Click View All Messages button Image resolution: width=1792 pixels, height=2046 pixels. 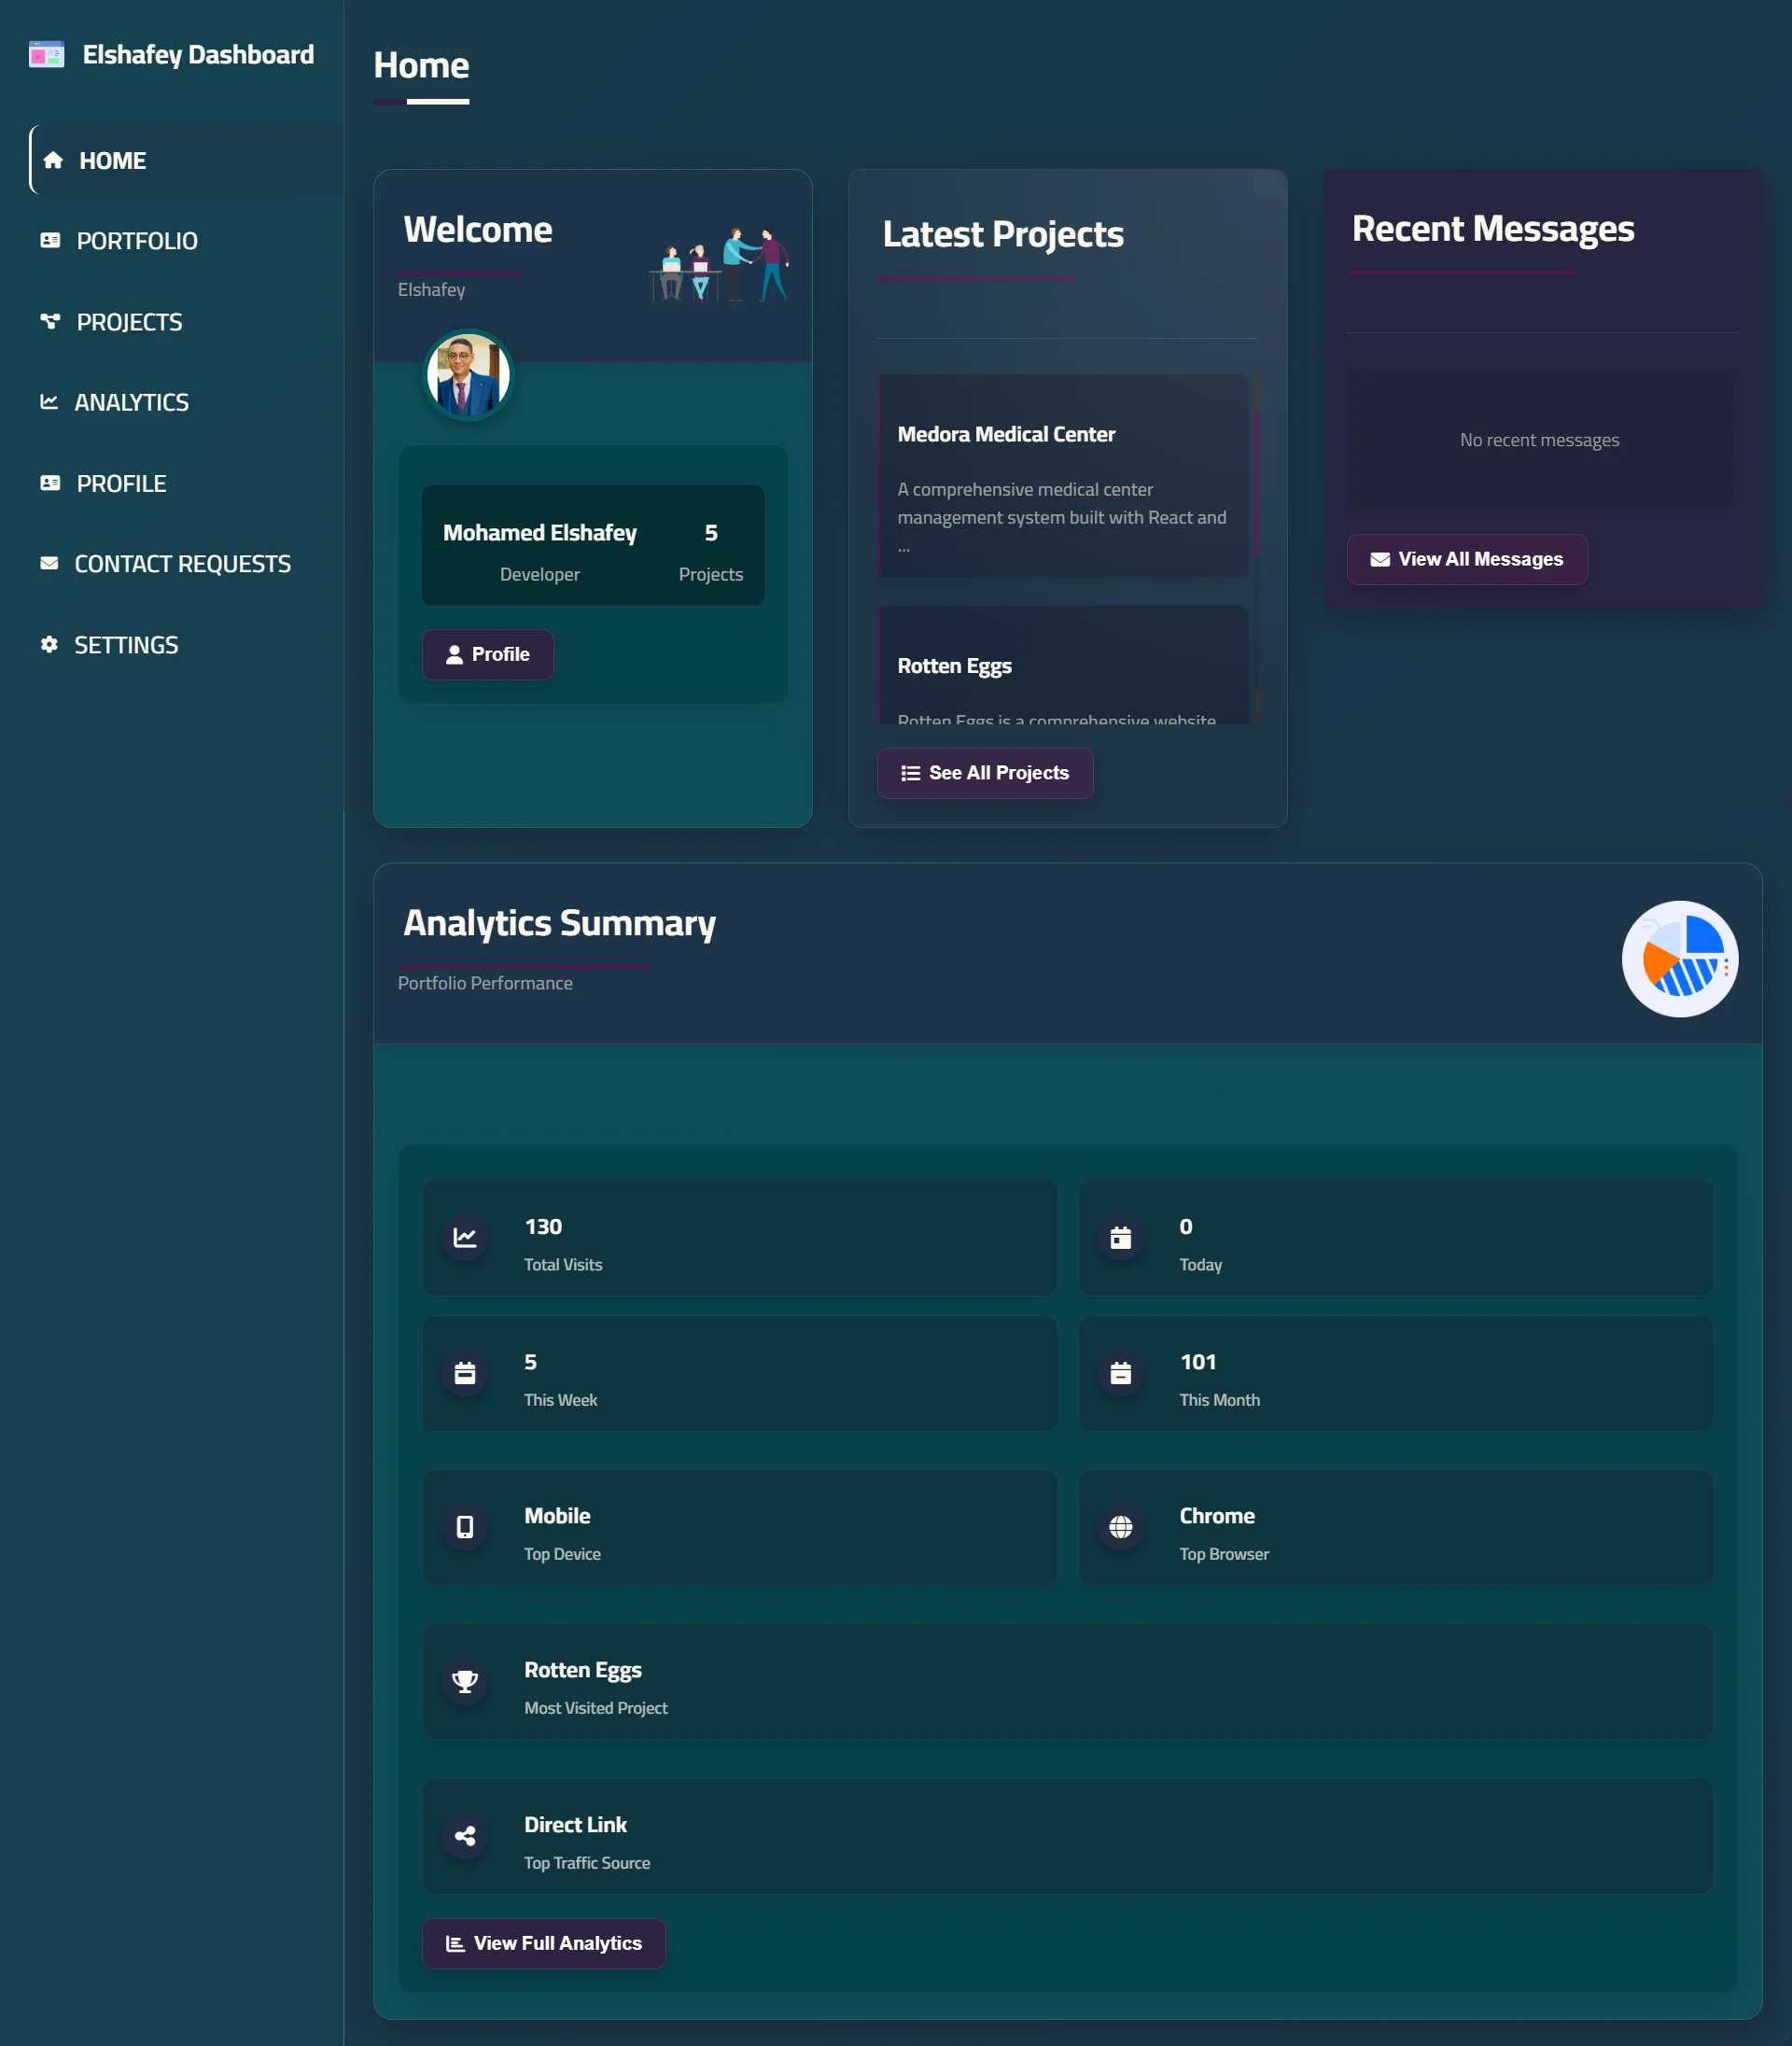pyautogui.click(x=1467, y=559)
